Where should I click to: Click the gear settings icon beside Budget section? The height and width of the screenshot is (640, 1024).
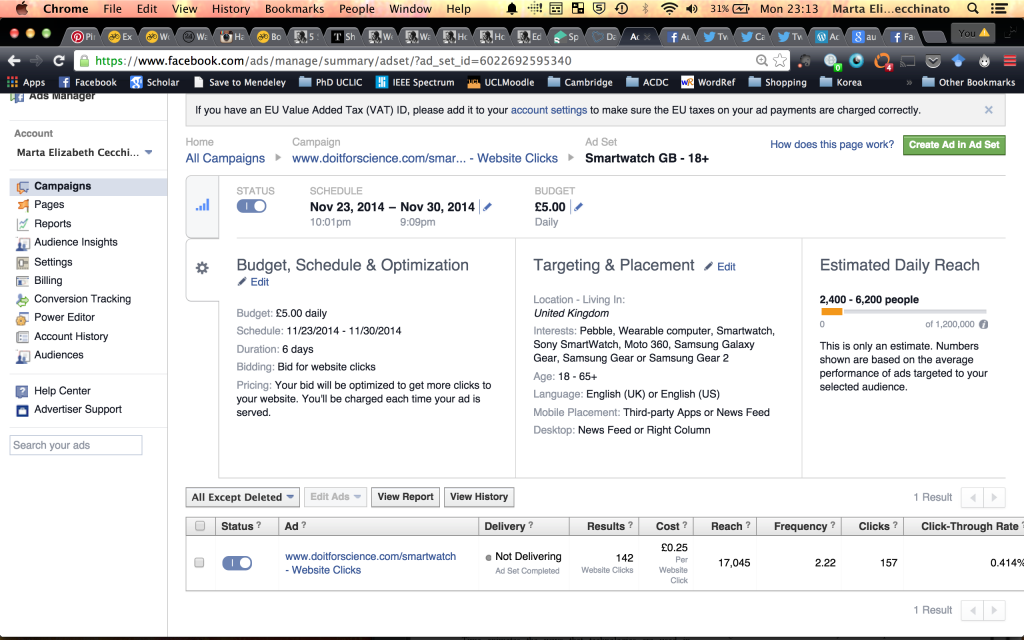tap(202, 268)
